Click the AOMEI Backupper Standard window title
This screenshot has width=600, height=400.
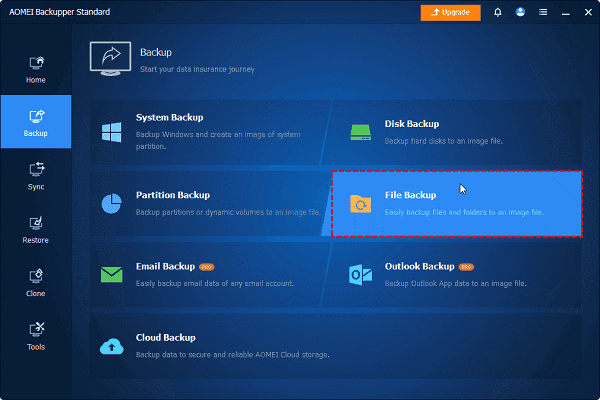coord(60,12)
